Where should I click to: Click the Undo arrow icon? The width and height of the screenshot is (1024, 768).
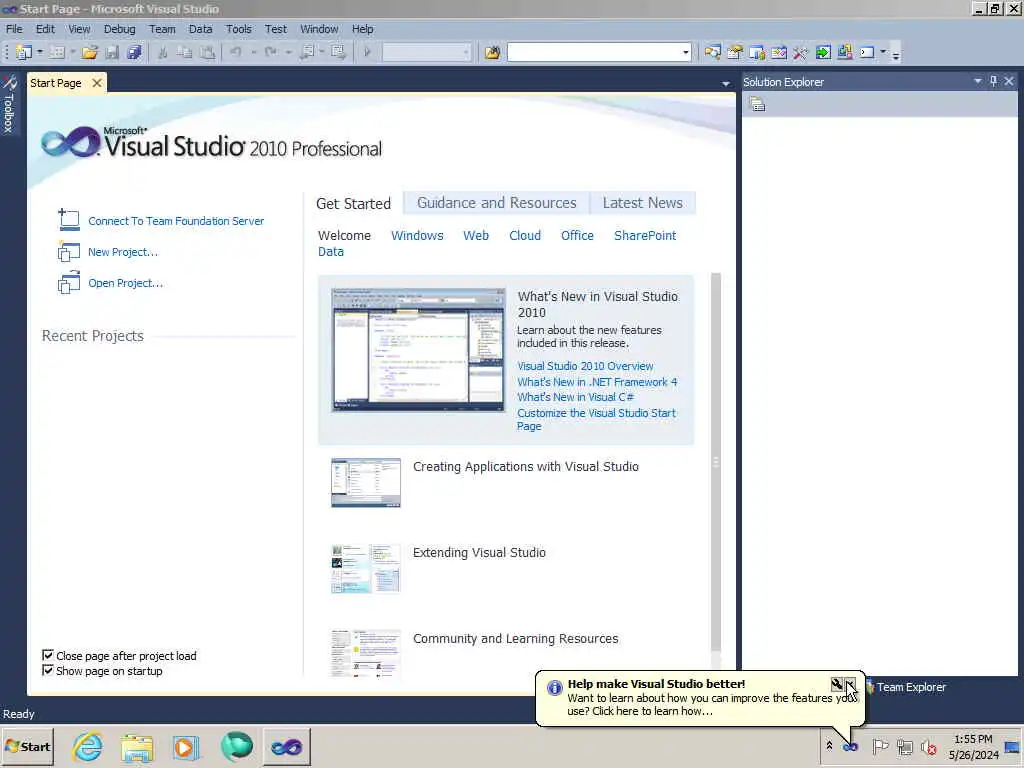pos(236,52)
